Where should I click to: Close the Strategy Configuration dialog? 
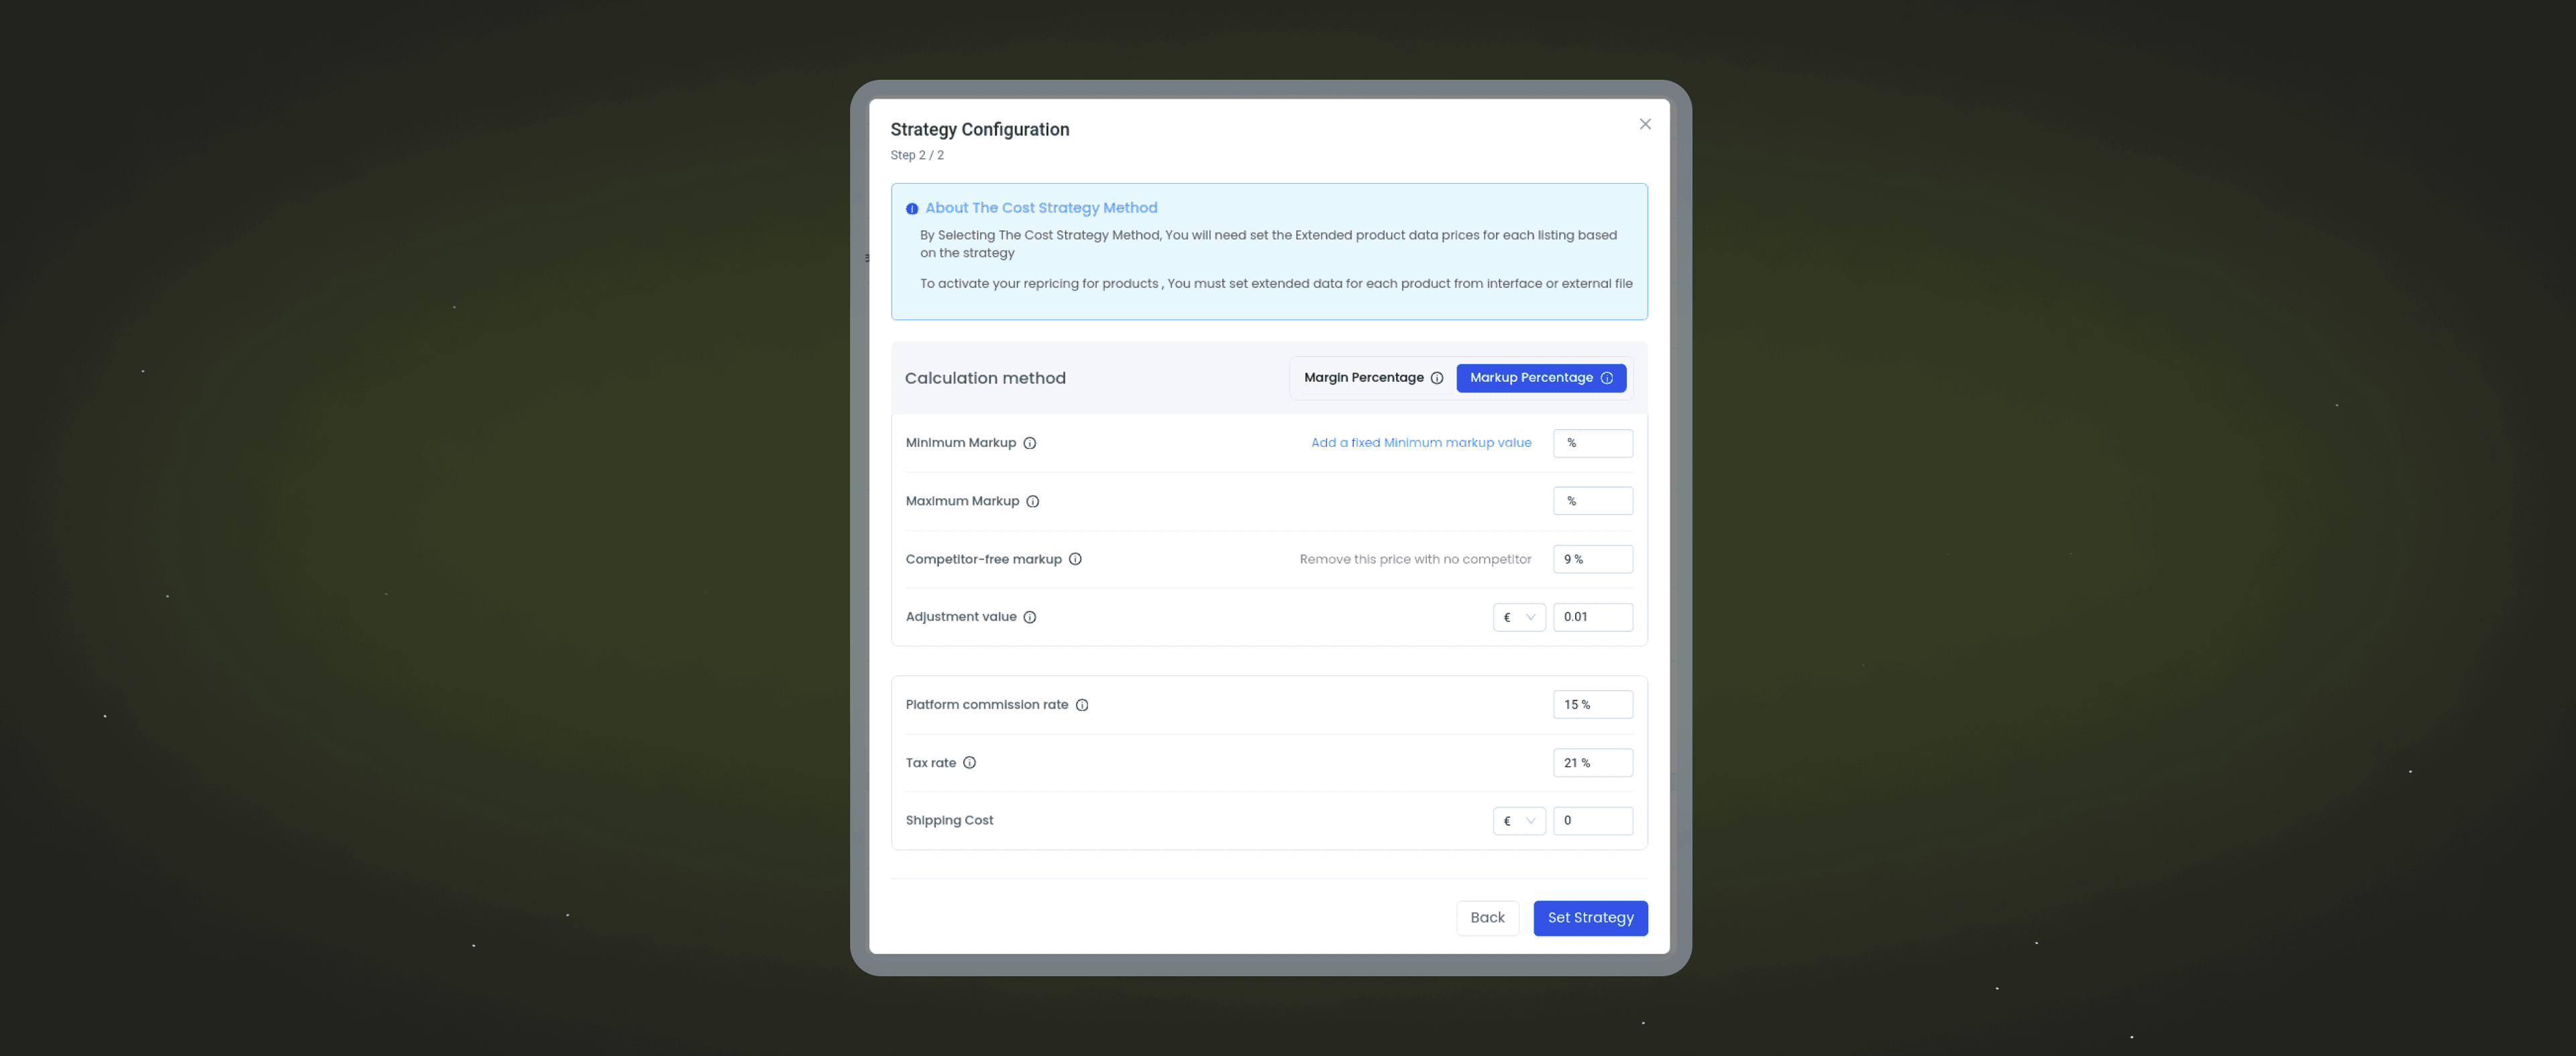point(1644,125)
